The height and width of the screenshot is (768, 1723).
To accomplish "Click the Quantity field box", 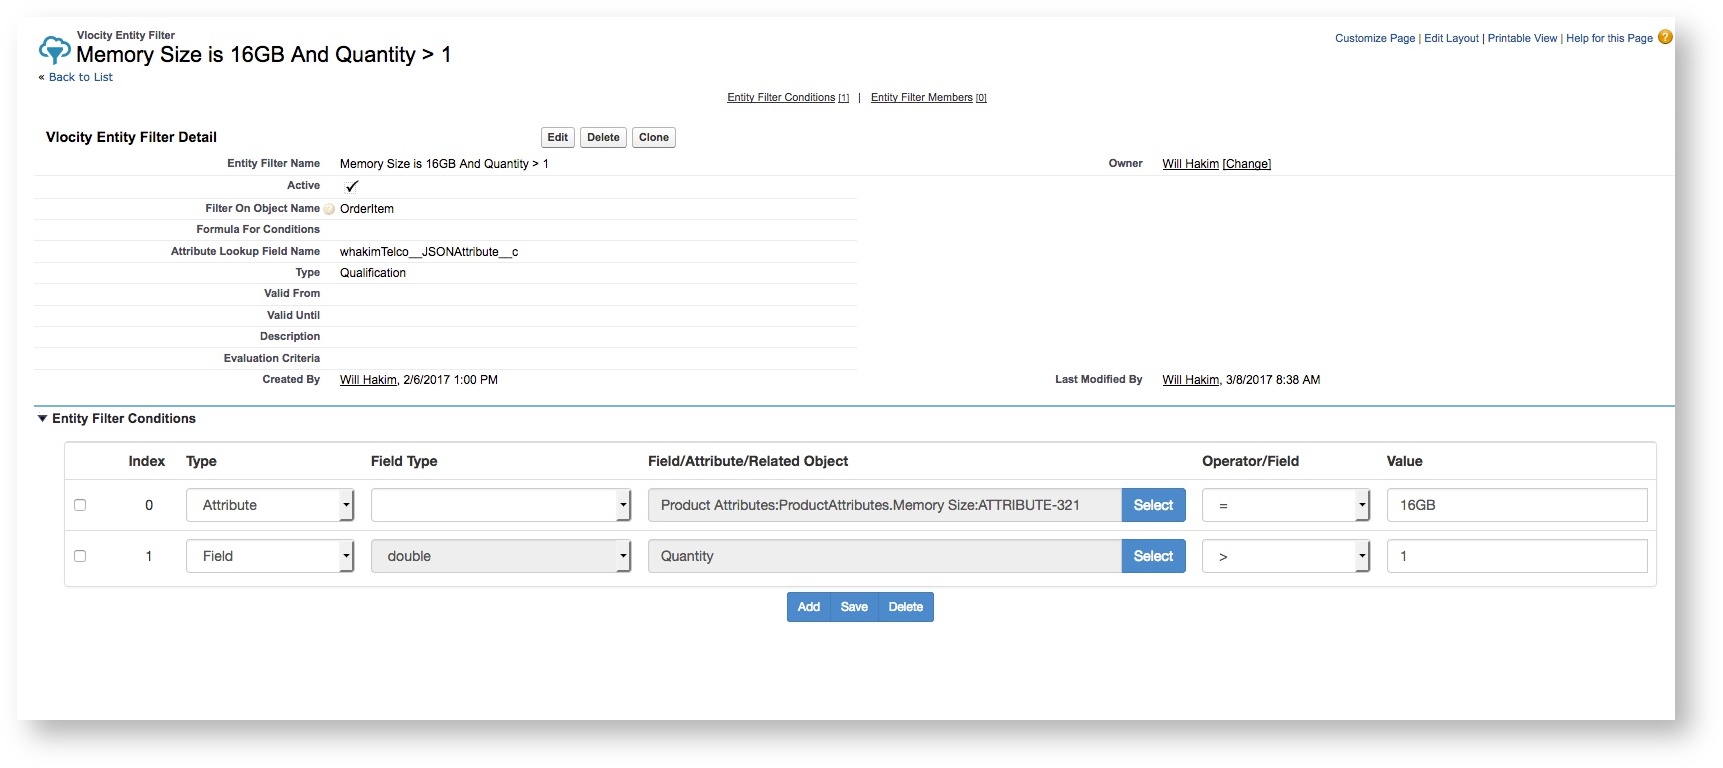I will click(x=885, y=556).
